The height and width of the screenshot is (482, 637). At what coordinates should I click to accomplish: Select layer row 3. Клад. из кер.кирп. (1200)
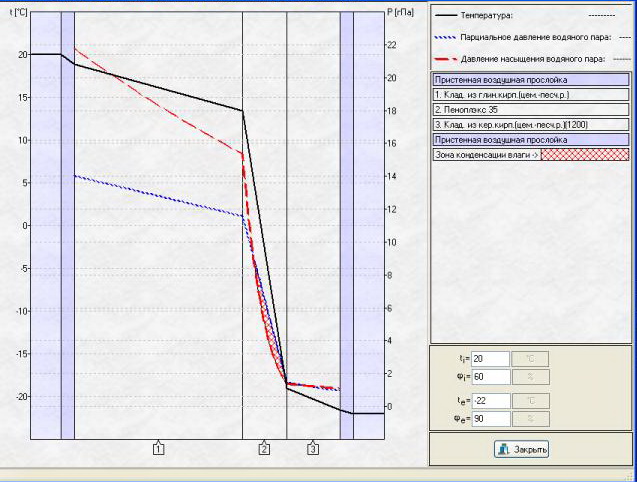point(531,125)
